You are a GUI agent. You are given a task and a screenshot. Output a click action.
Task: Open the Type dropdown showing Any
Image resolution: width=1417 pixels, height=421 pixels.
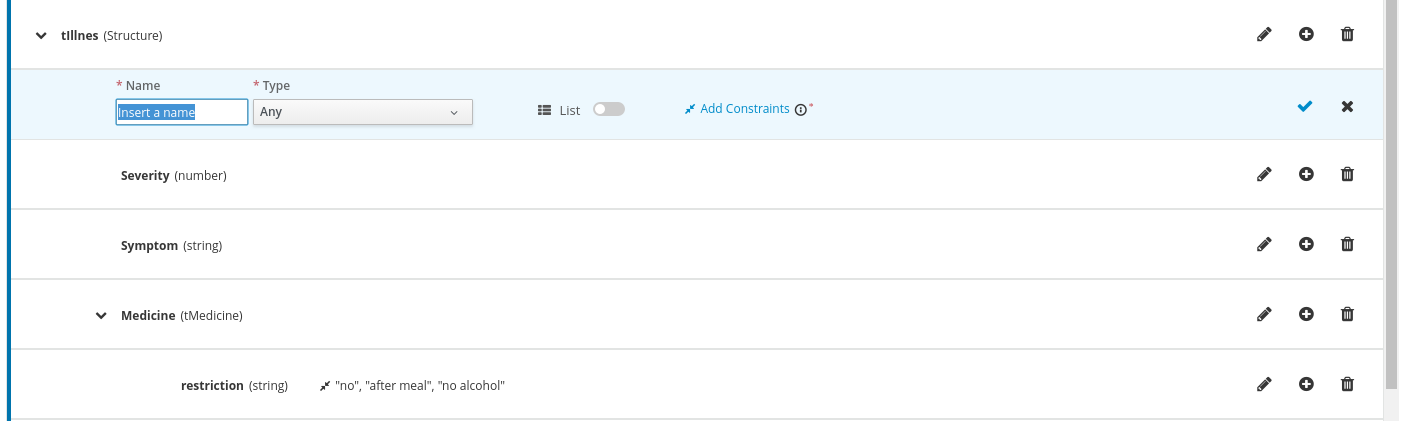(x=362, y=112)
